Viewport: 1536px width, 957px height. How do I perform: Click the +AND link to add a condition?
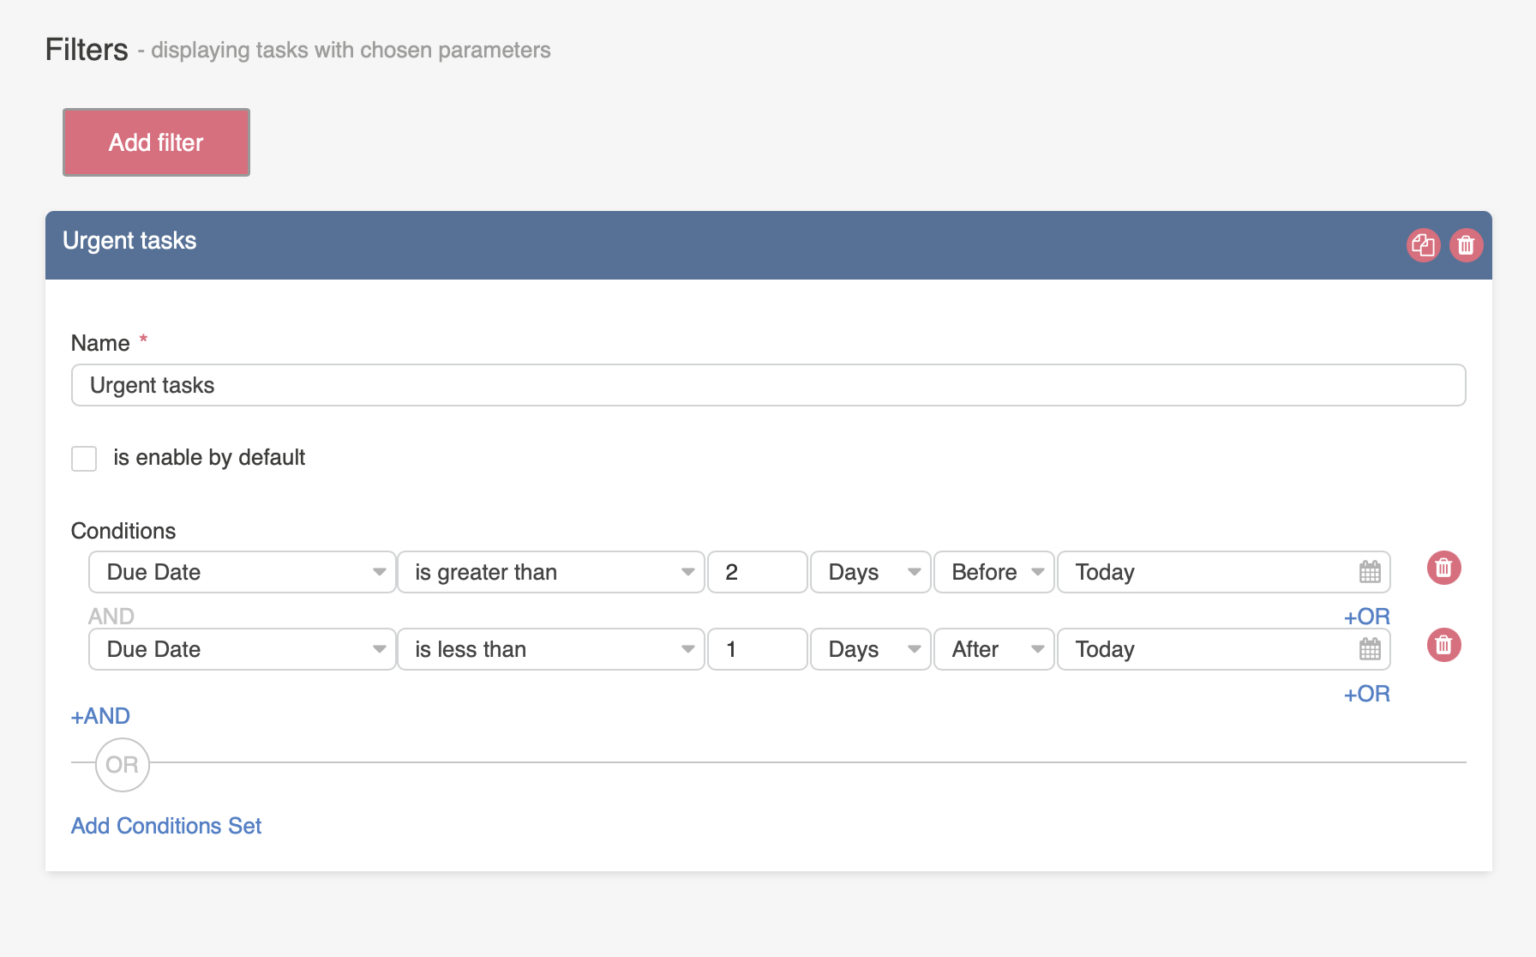click(x=99, y=715)
